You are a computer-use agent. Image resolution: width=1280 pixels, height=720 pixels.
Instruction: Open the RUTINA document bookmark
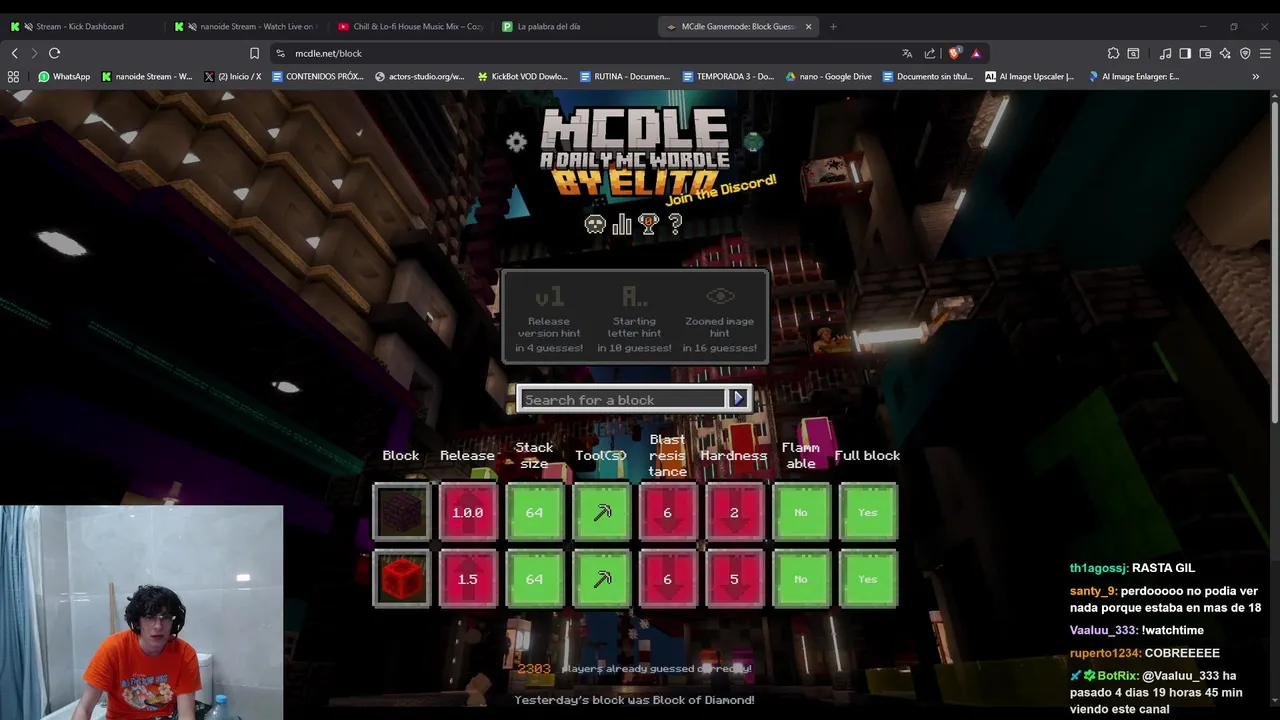tap(625, 76)
